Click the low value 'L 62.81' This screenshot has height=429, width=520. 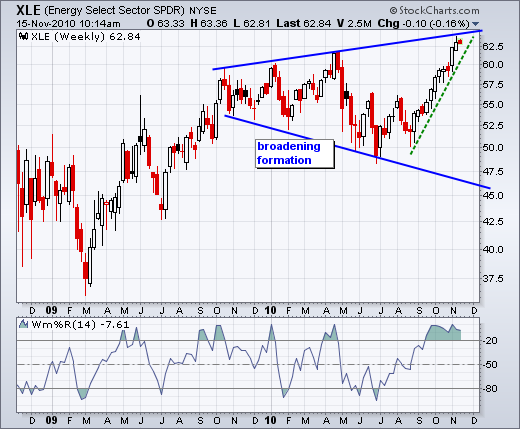point(252,24)
